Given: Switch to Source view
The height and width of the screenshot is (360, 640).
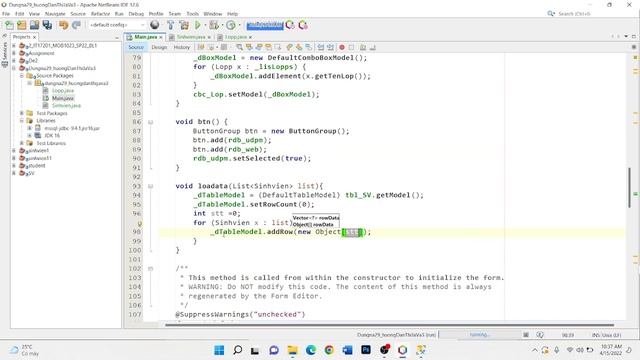Looking at the screenshot, I should pyautogui.click(x=136, y=47).
